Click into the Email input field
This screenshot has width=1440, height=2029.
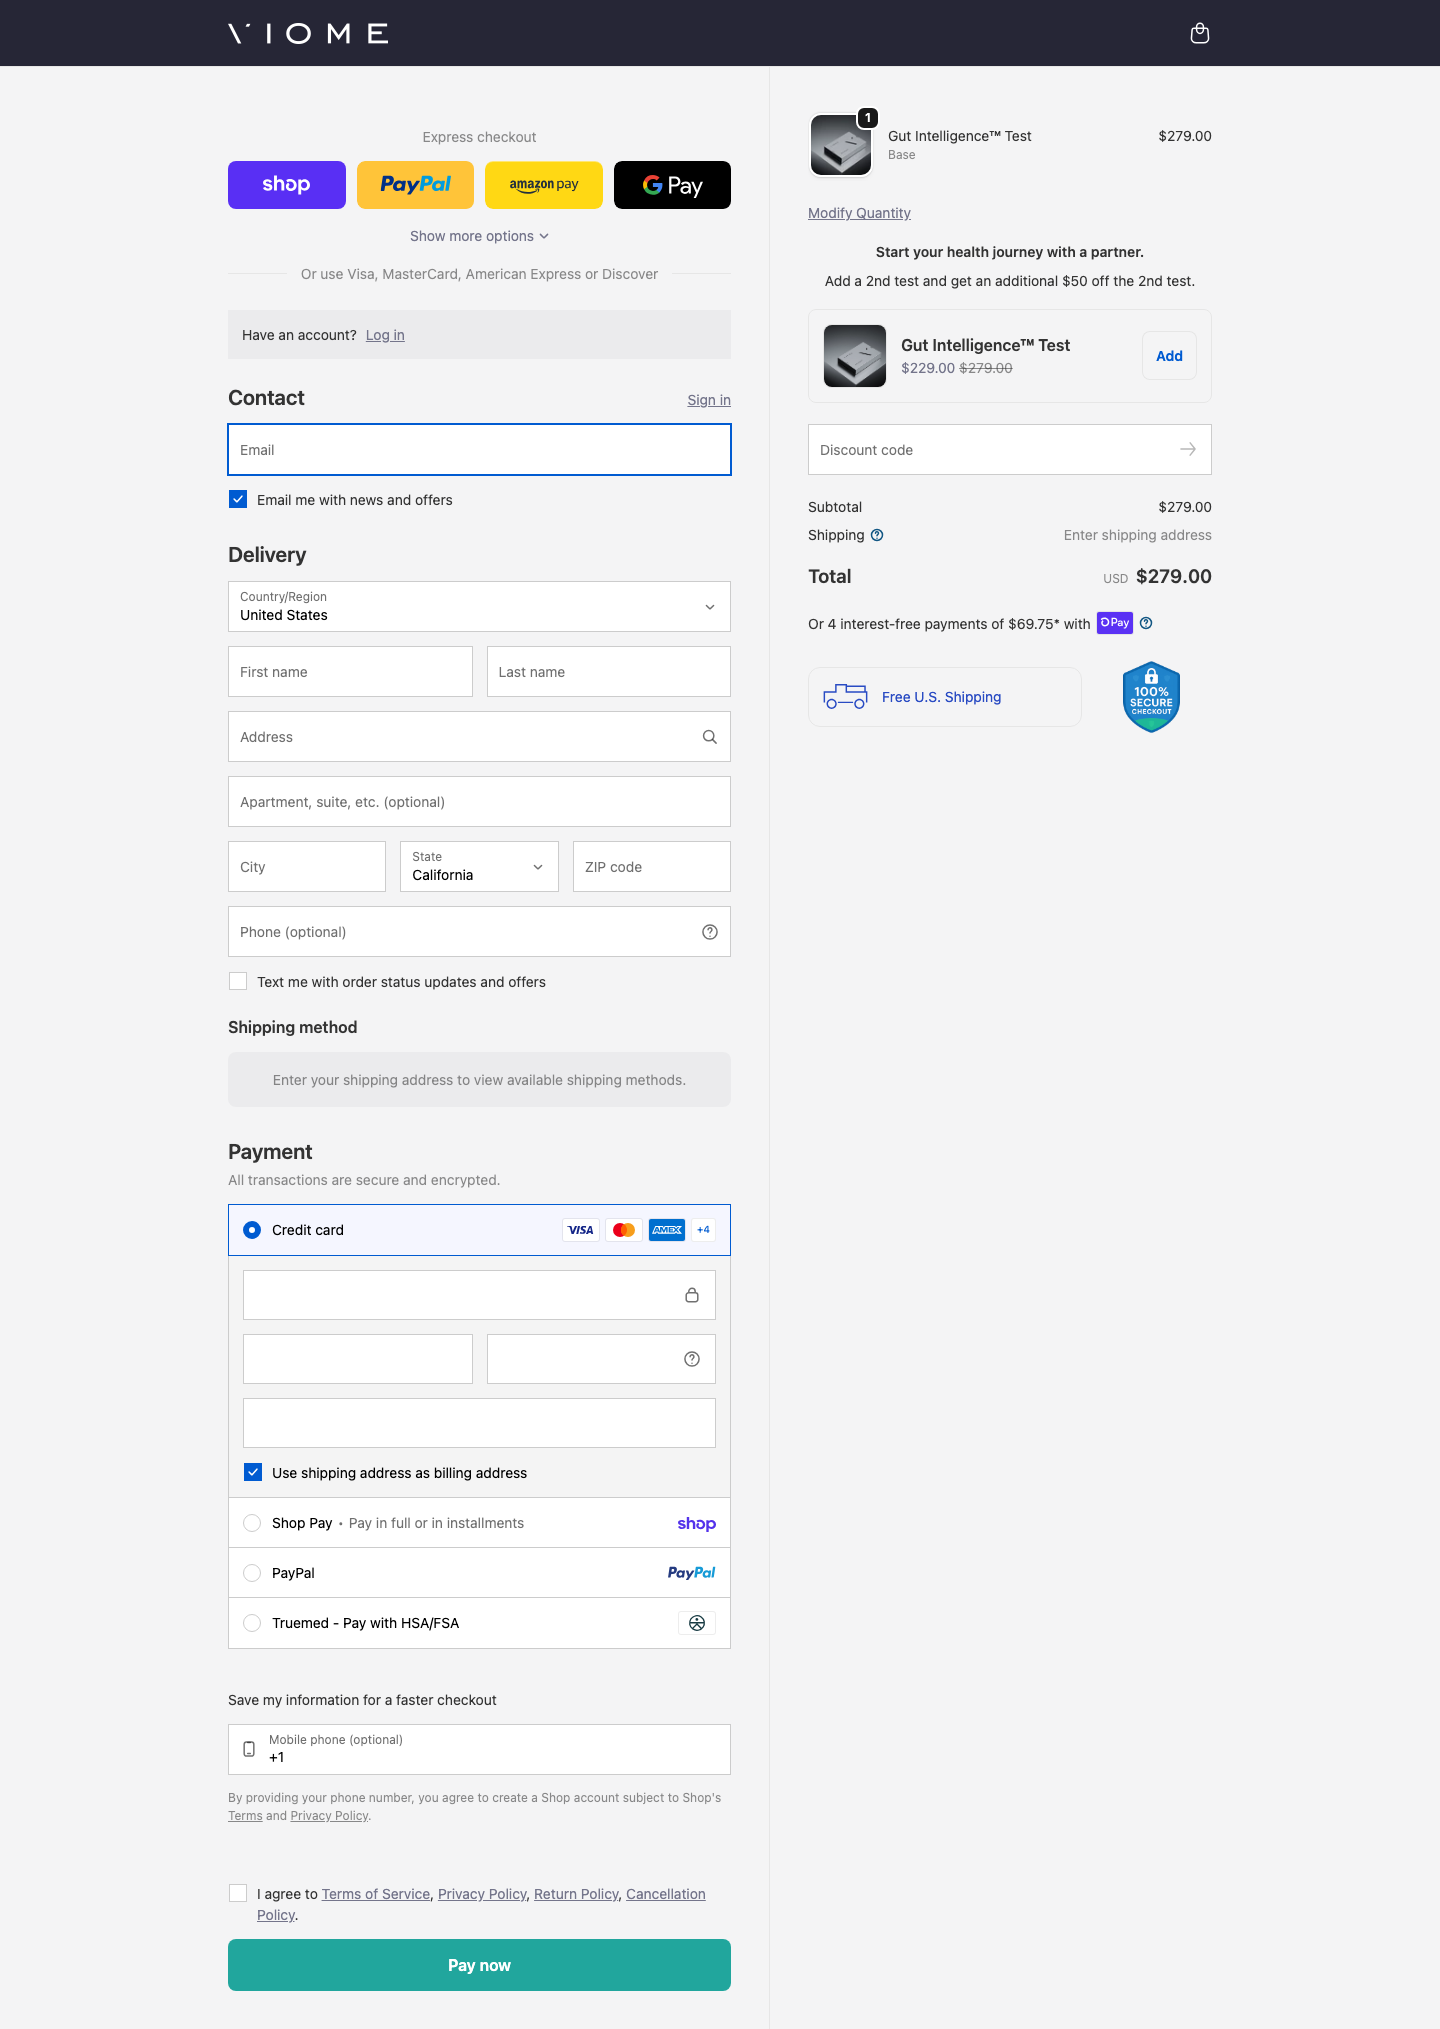[x=479, y=450]
